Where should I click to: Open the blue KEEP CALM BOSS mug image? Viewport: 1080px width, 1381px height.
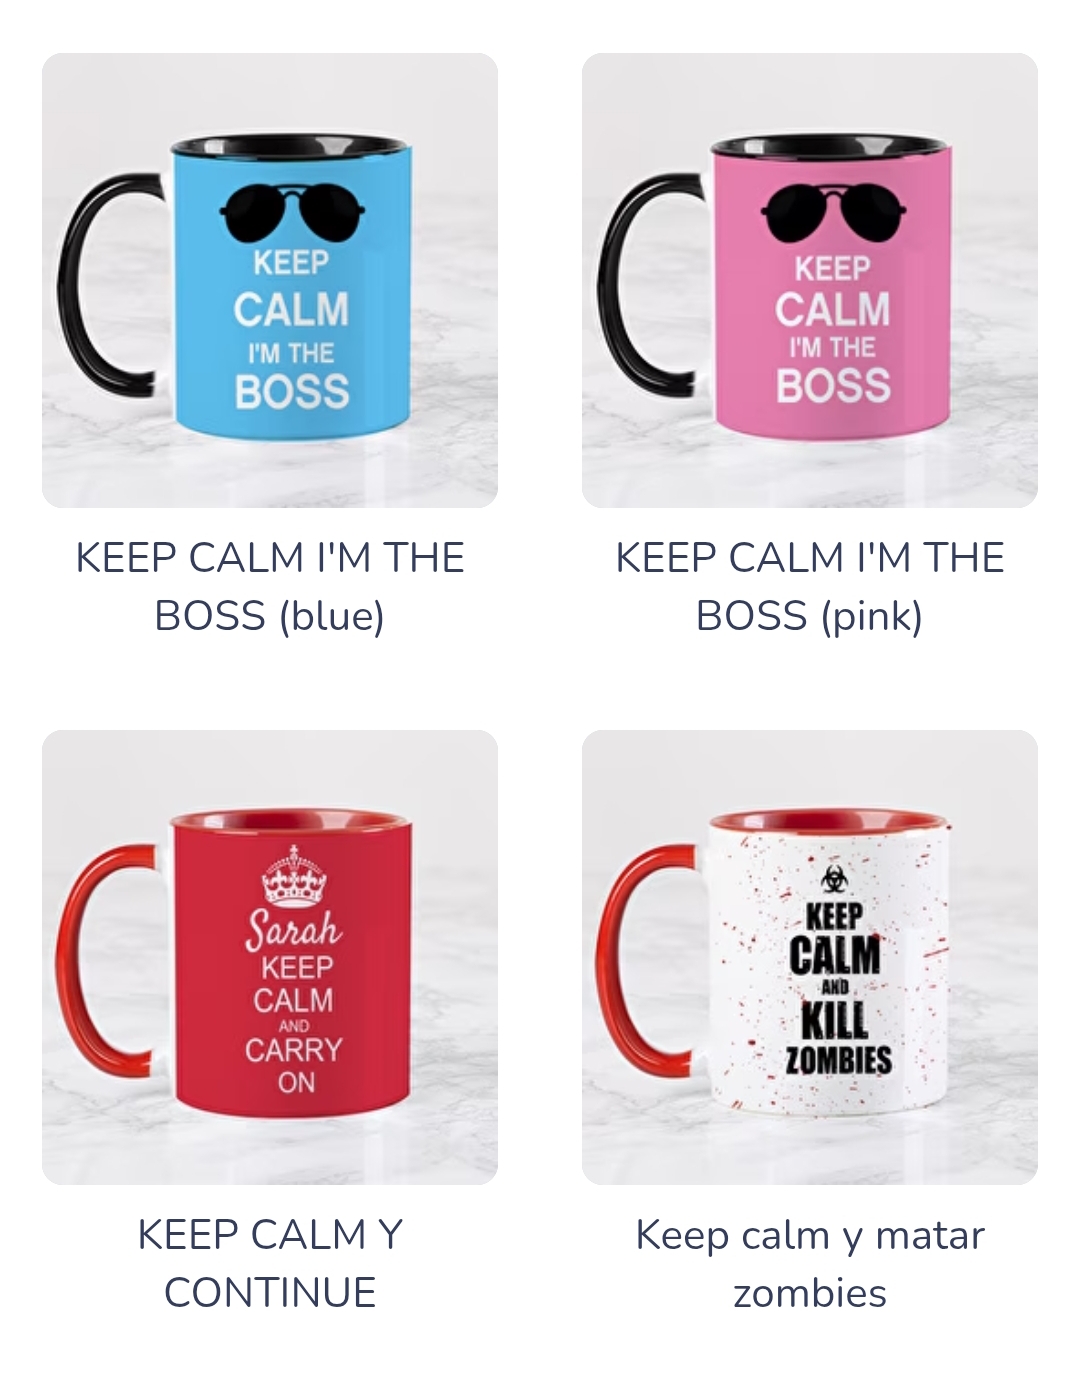pyautogui.click(x=270, y=280)
